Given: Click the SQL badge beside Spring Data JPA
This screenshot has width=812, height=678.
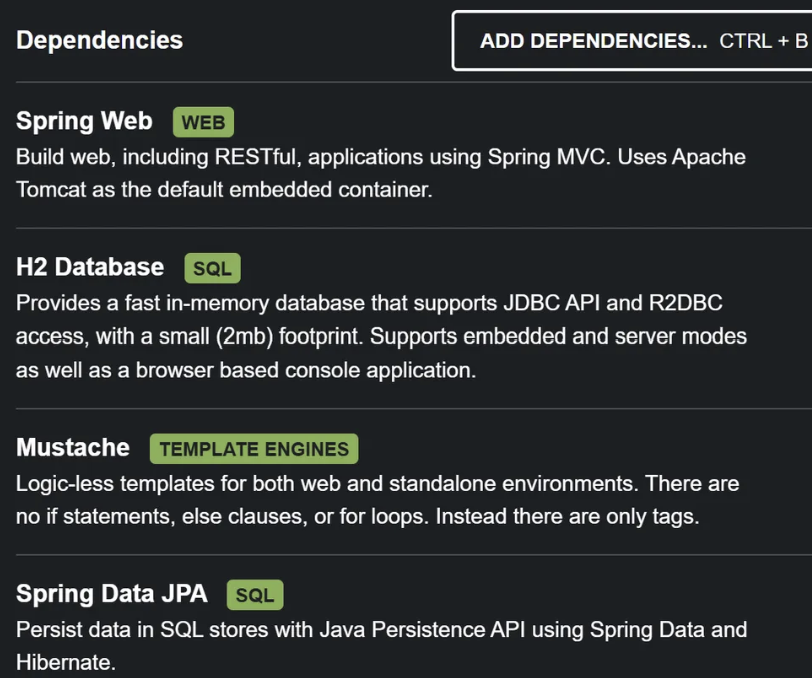Looking at the screenshot, I should [255, 595].
